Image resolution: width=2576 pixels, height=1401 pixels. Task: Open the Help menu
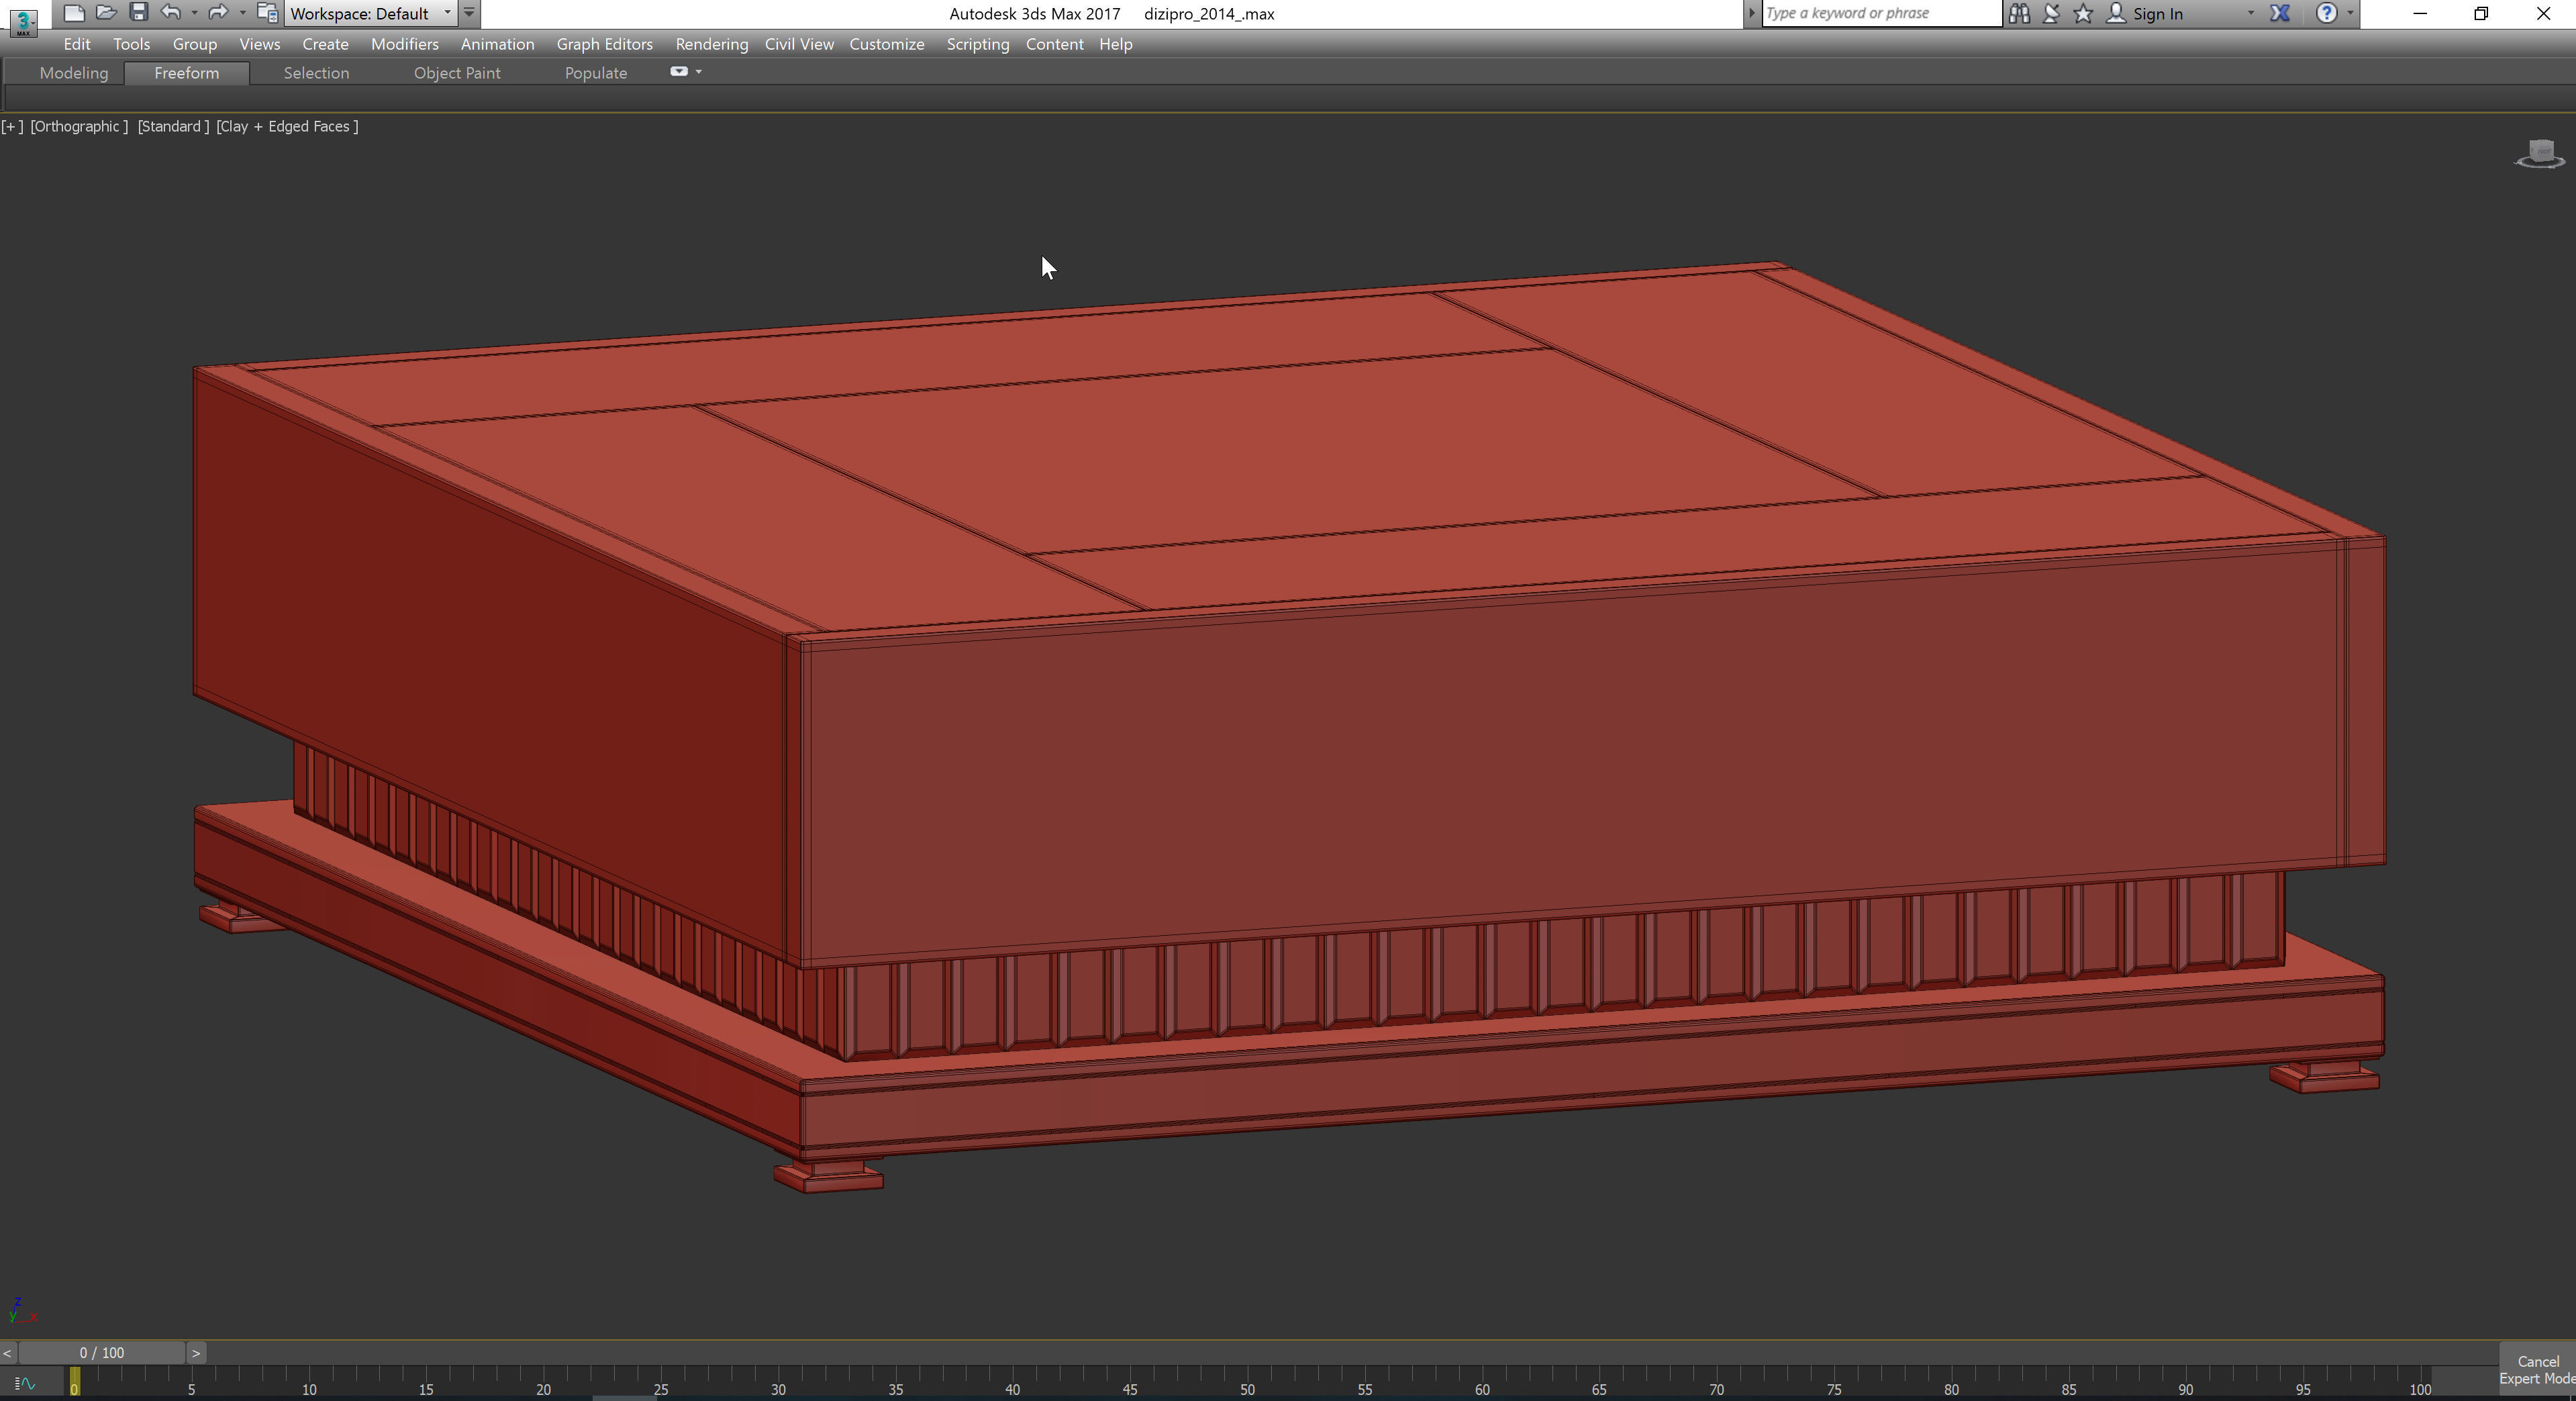[x=1115, y=44]
